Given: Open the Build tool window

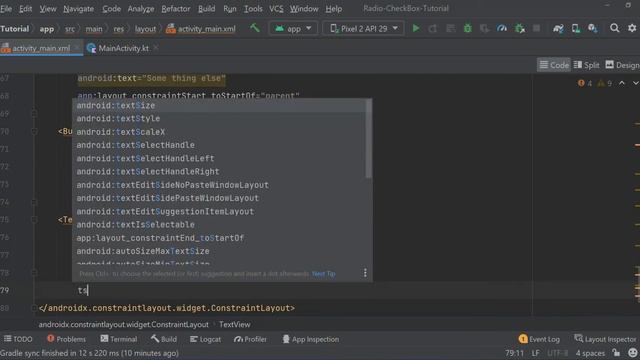Looking at the screenshot, I should pyautogui.click(x=164, y=339).
